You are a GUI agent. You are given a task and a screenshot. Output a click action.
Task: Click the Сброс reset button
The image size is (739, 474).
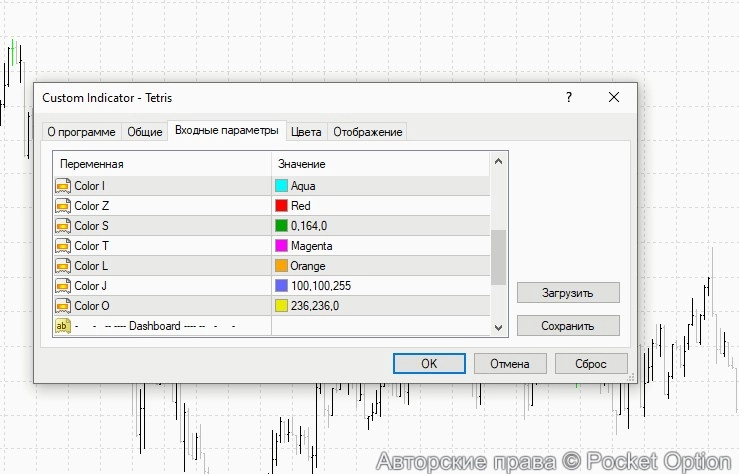(590, 364)
